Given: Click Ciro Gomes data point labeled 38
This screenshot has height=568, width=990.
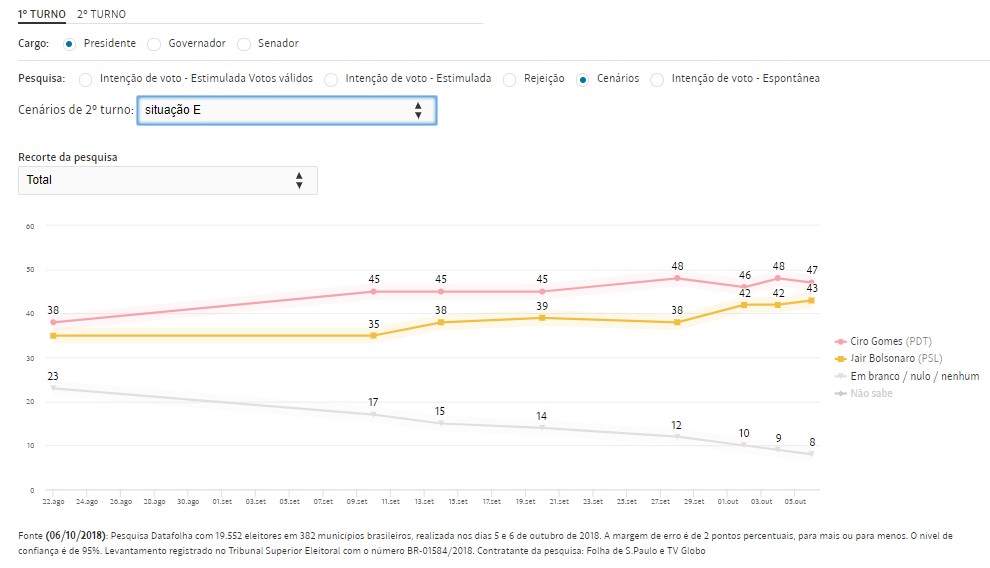Looking at the screenshot, I should coord(53,322).
